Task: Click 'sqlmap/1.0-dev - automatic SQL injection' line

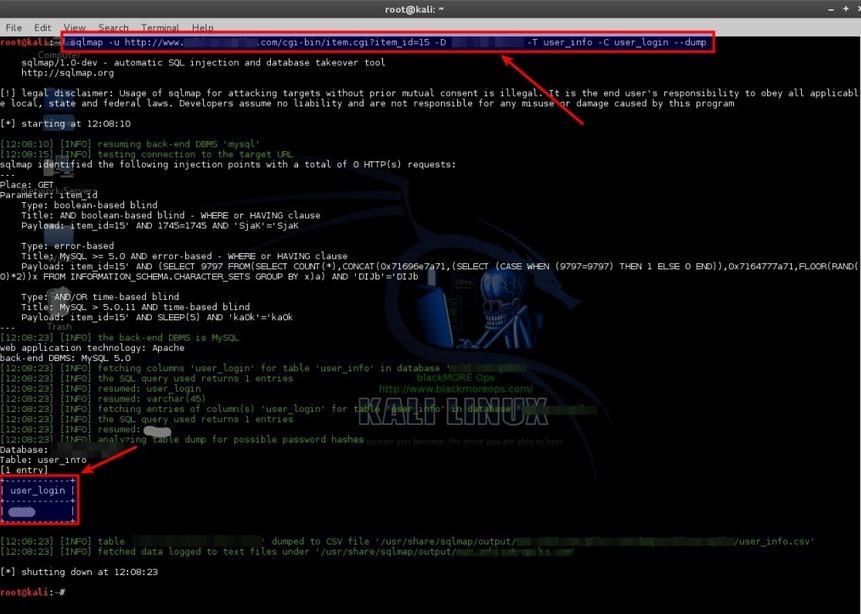Action: tap(203, 63)
